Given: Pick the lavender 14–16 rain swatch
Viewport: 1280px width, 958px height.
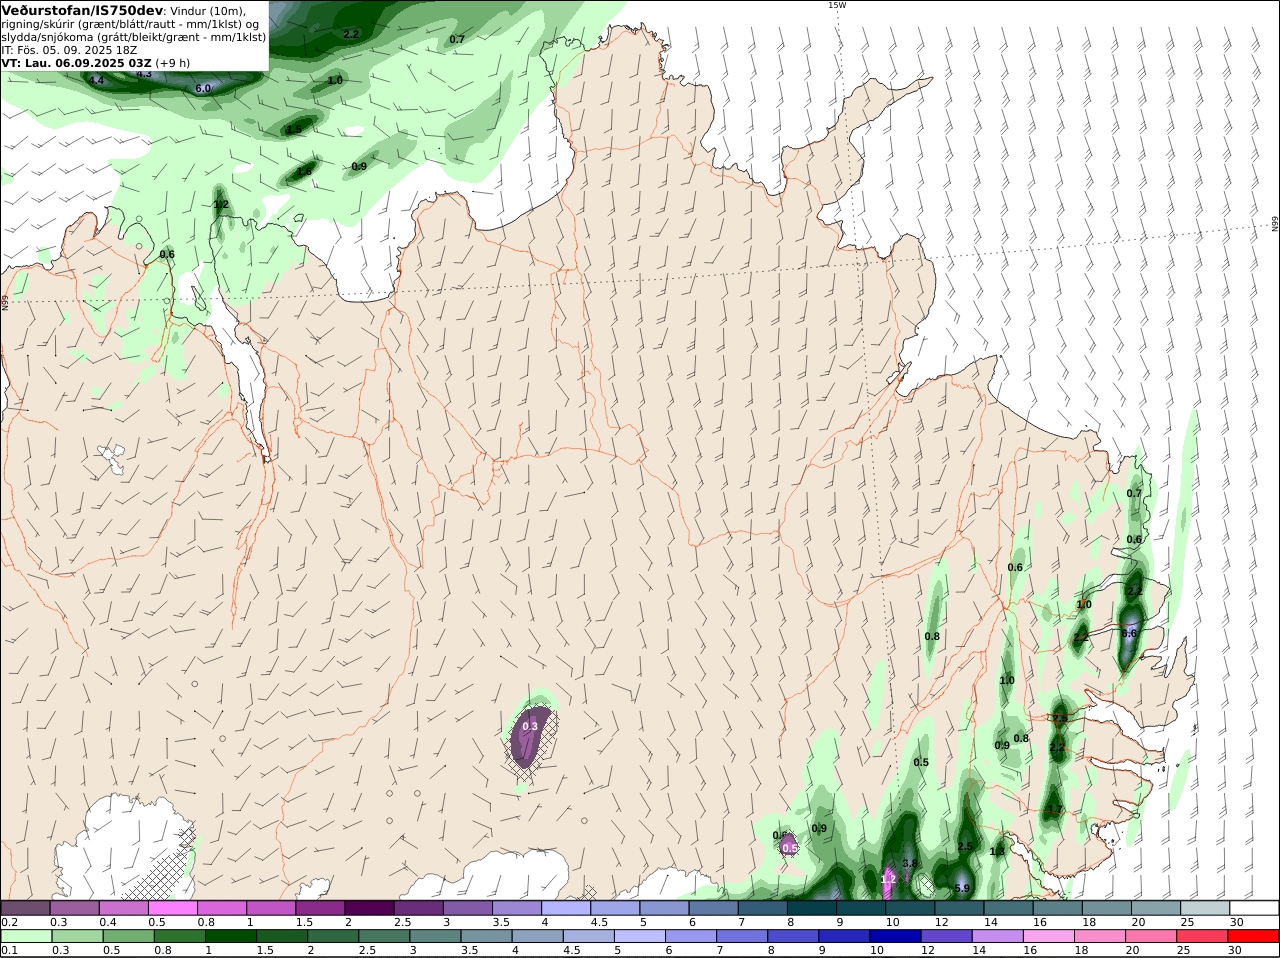Looking at the screenshot, I should point(998,936).
